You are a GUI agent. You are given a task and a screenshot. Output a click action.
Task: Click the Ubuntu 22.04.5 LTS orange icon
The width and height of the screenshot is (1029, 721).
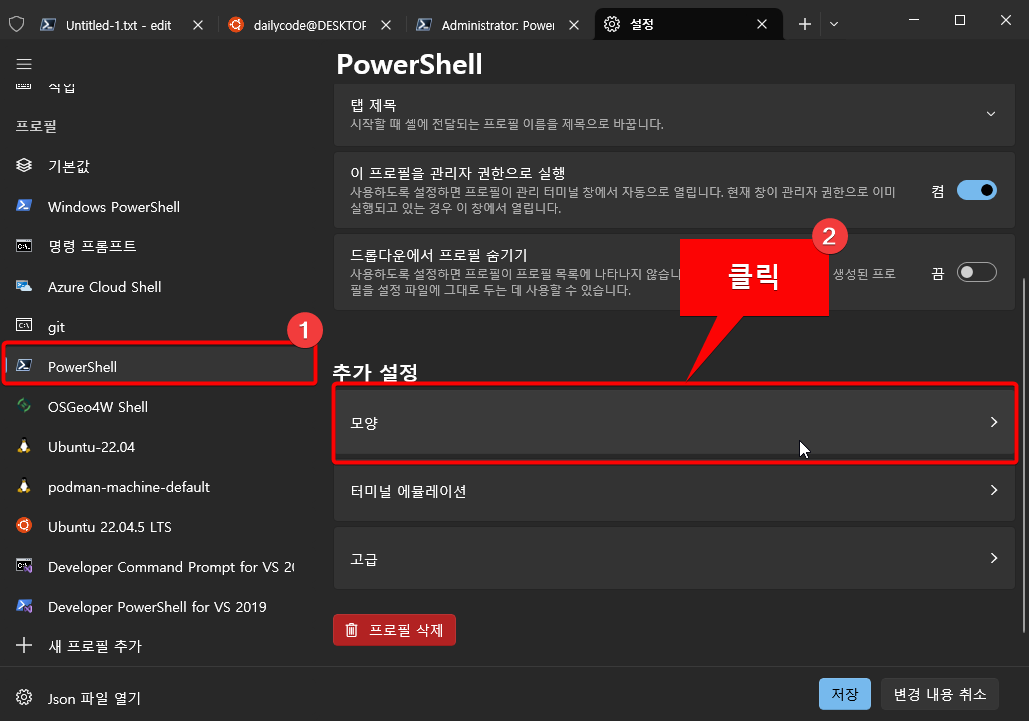point(24,526)
